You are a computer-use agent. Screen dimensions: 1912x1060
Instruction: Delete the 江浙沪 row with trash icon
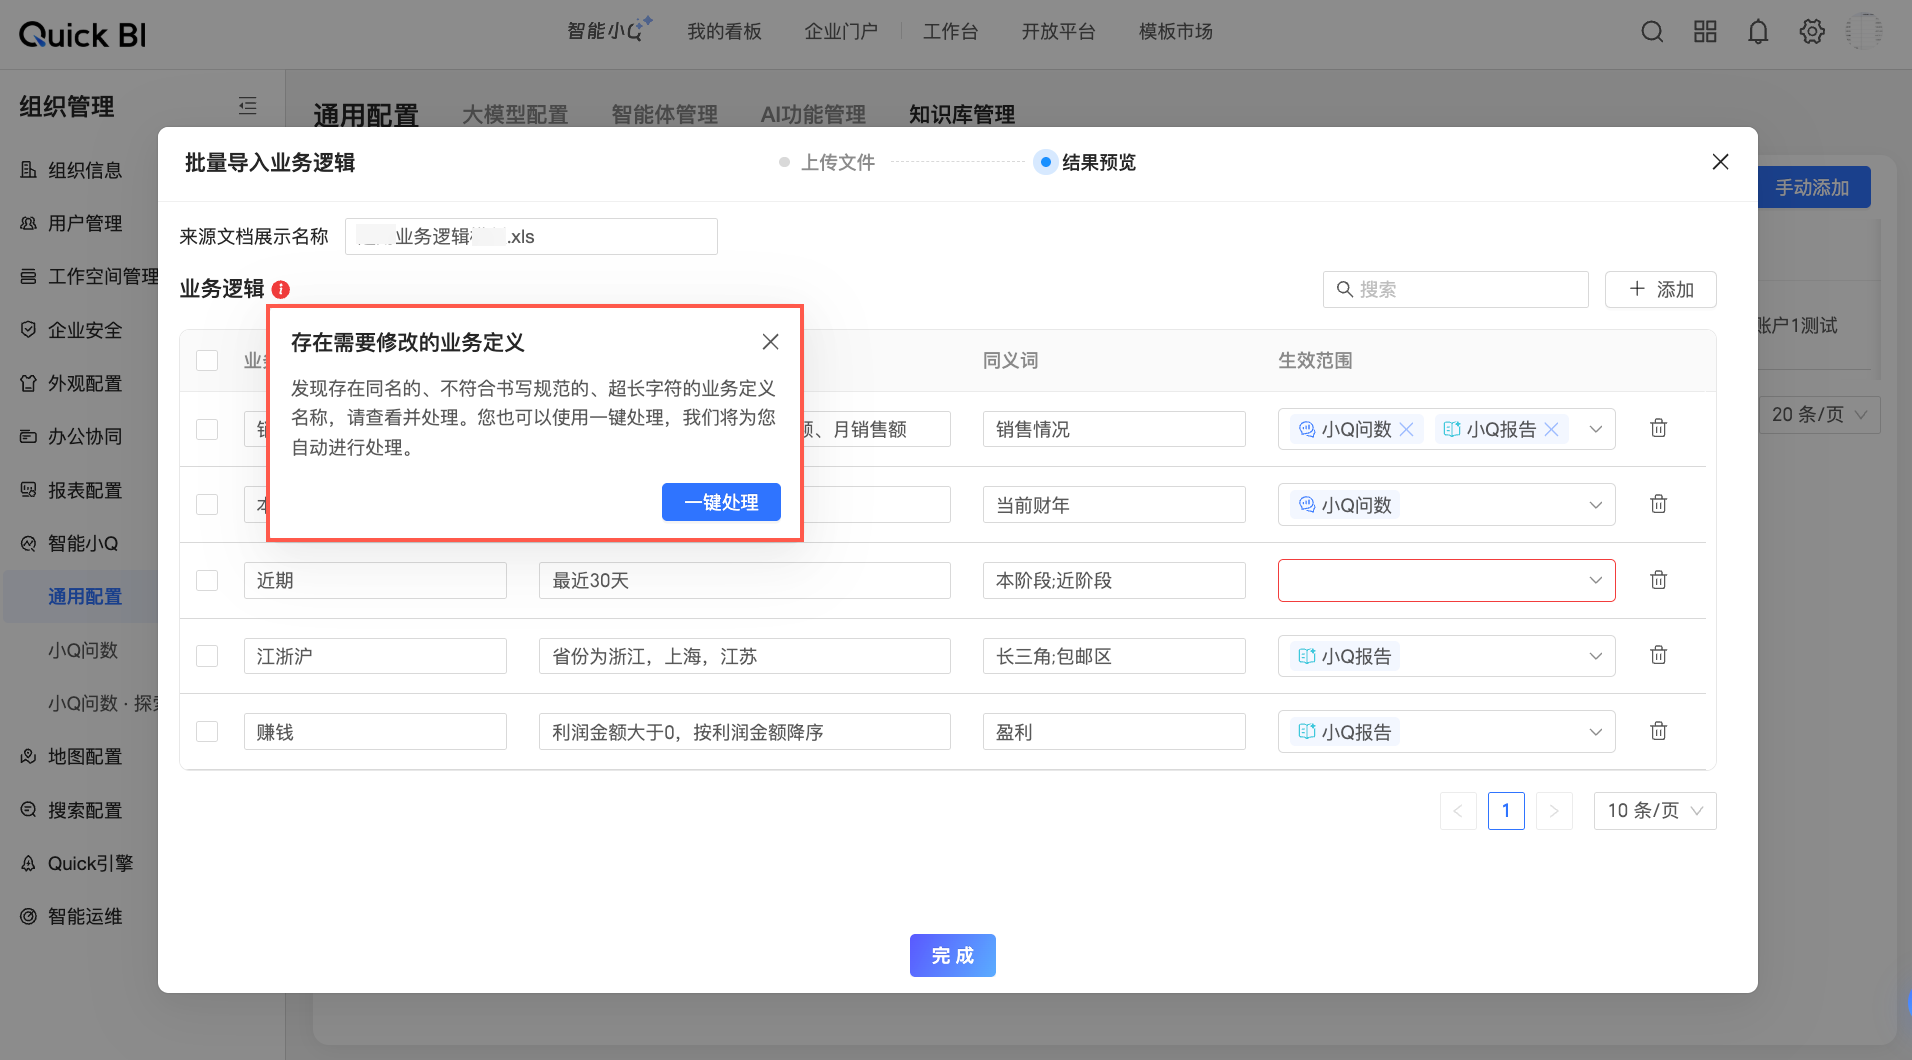(1658, 655)
